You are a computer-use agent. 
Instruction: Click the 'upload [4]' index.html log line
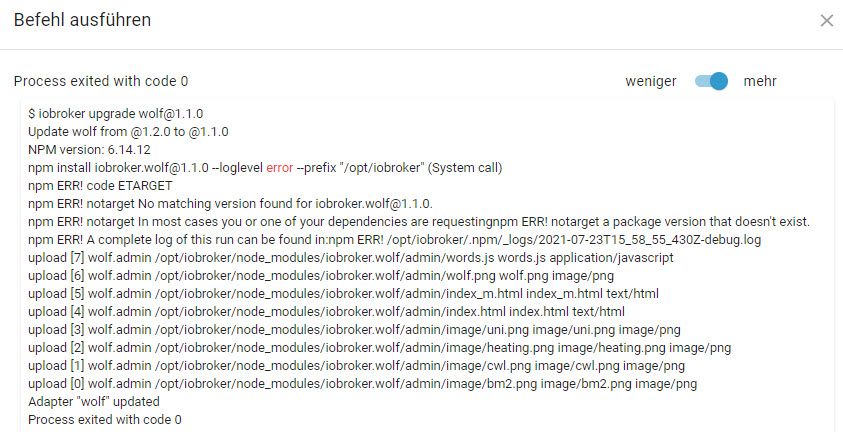(x=326, y=312)
